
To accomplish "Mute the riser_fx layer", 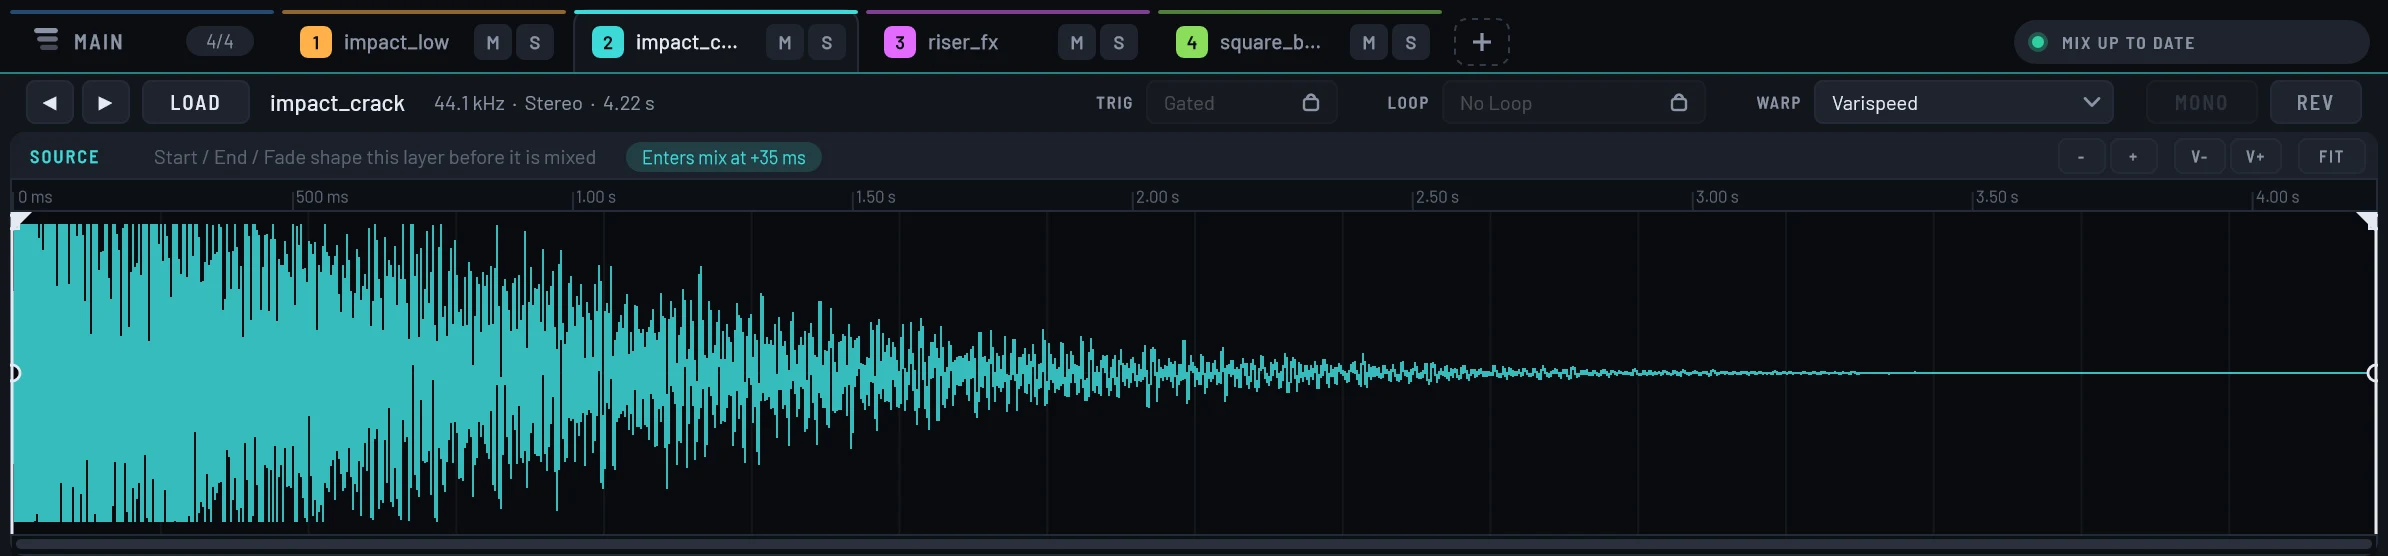I will click(1077, 43).
